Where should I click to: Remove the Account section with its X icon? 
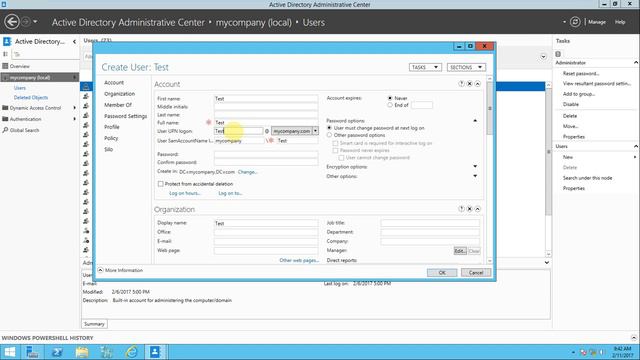click(469, 84)
